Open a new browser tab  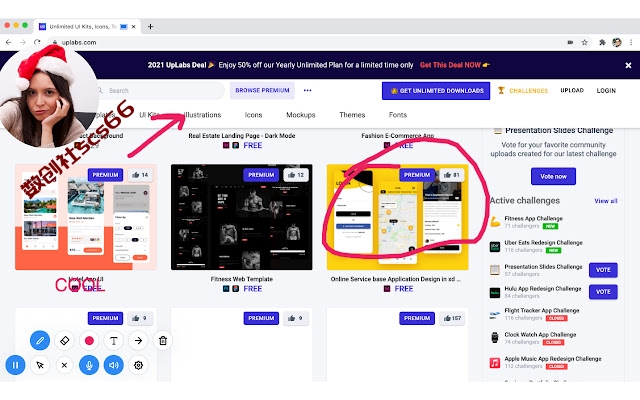tap(150, 27)
